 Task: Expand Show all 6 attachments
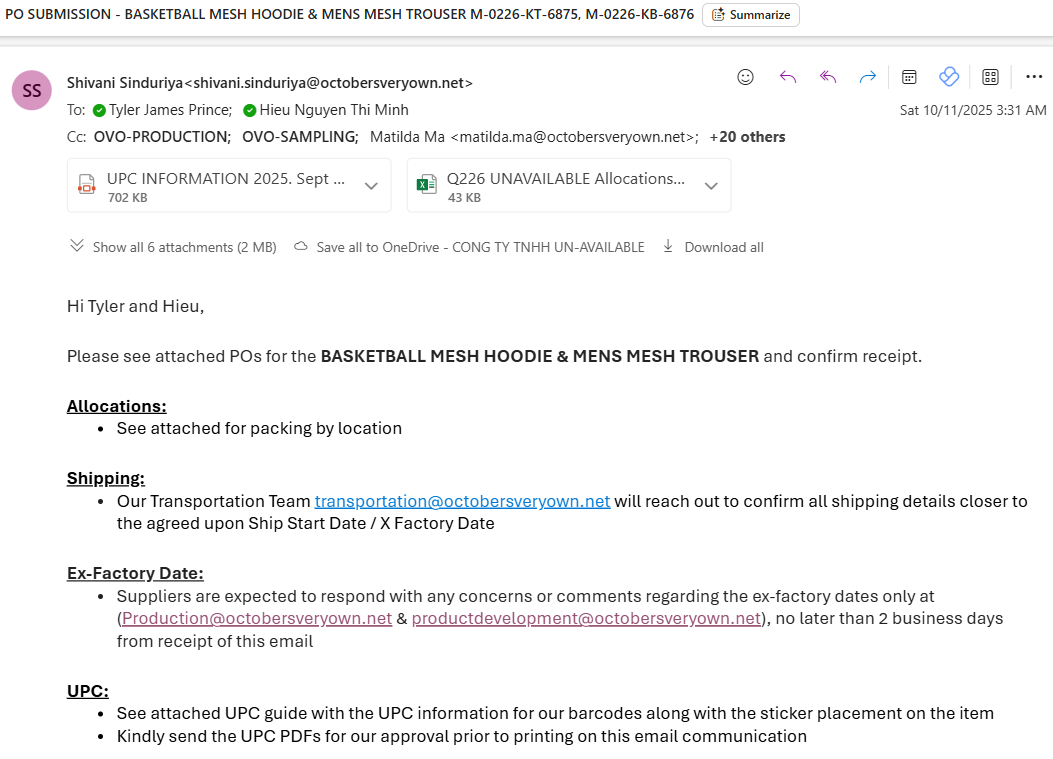(x=173, y=247)
